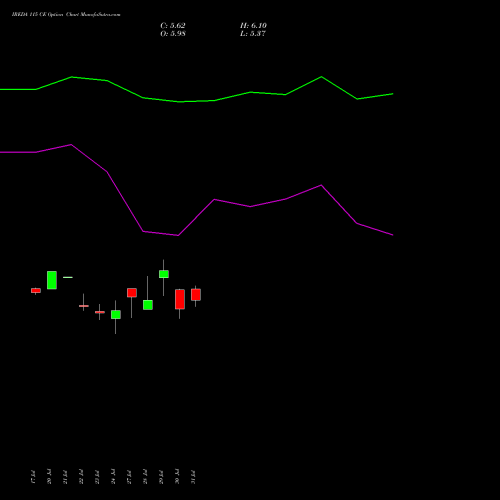Screen dimensions: 500x500
Task: Click the small red candlestick for 23 Jul
Action: click(x=100, y=312)
